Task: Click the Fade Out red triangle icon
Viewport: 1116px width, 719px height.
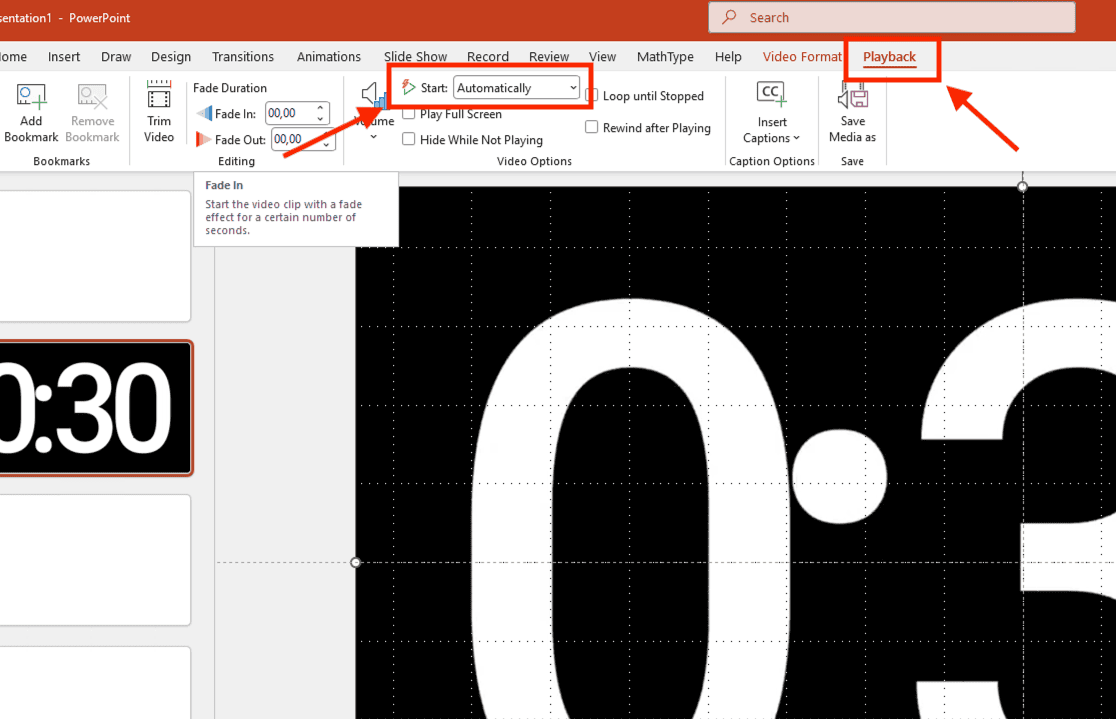Action: pyautogui.click(x=203, y=140)
